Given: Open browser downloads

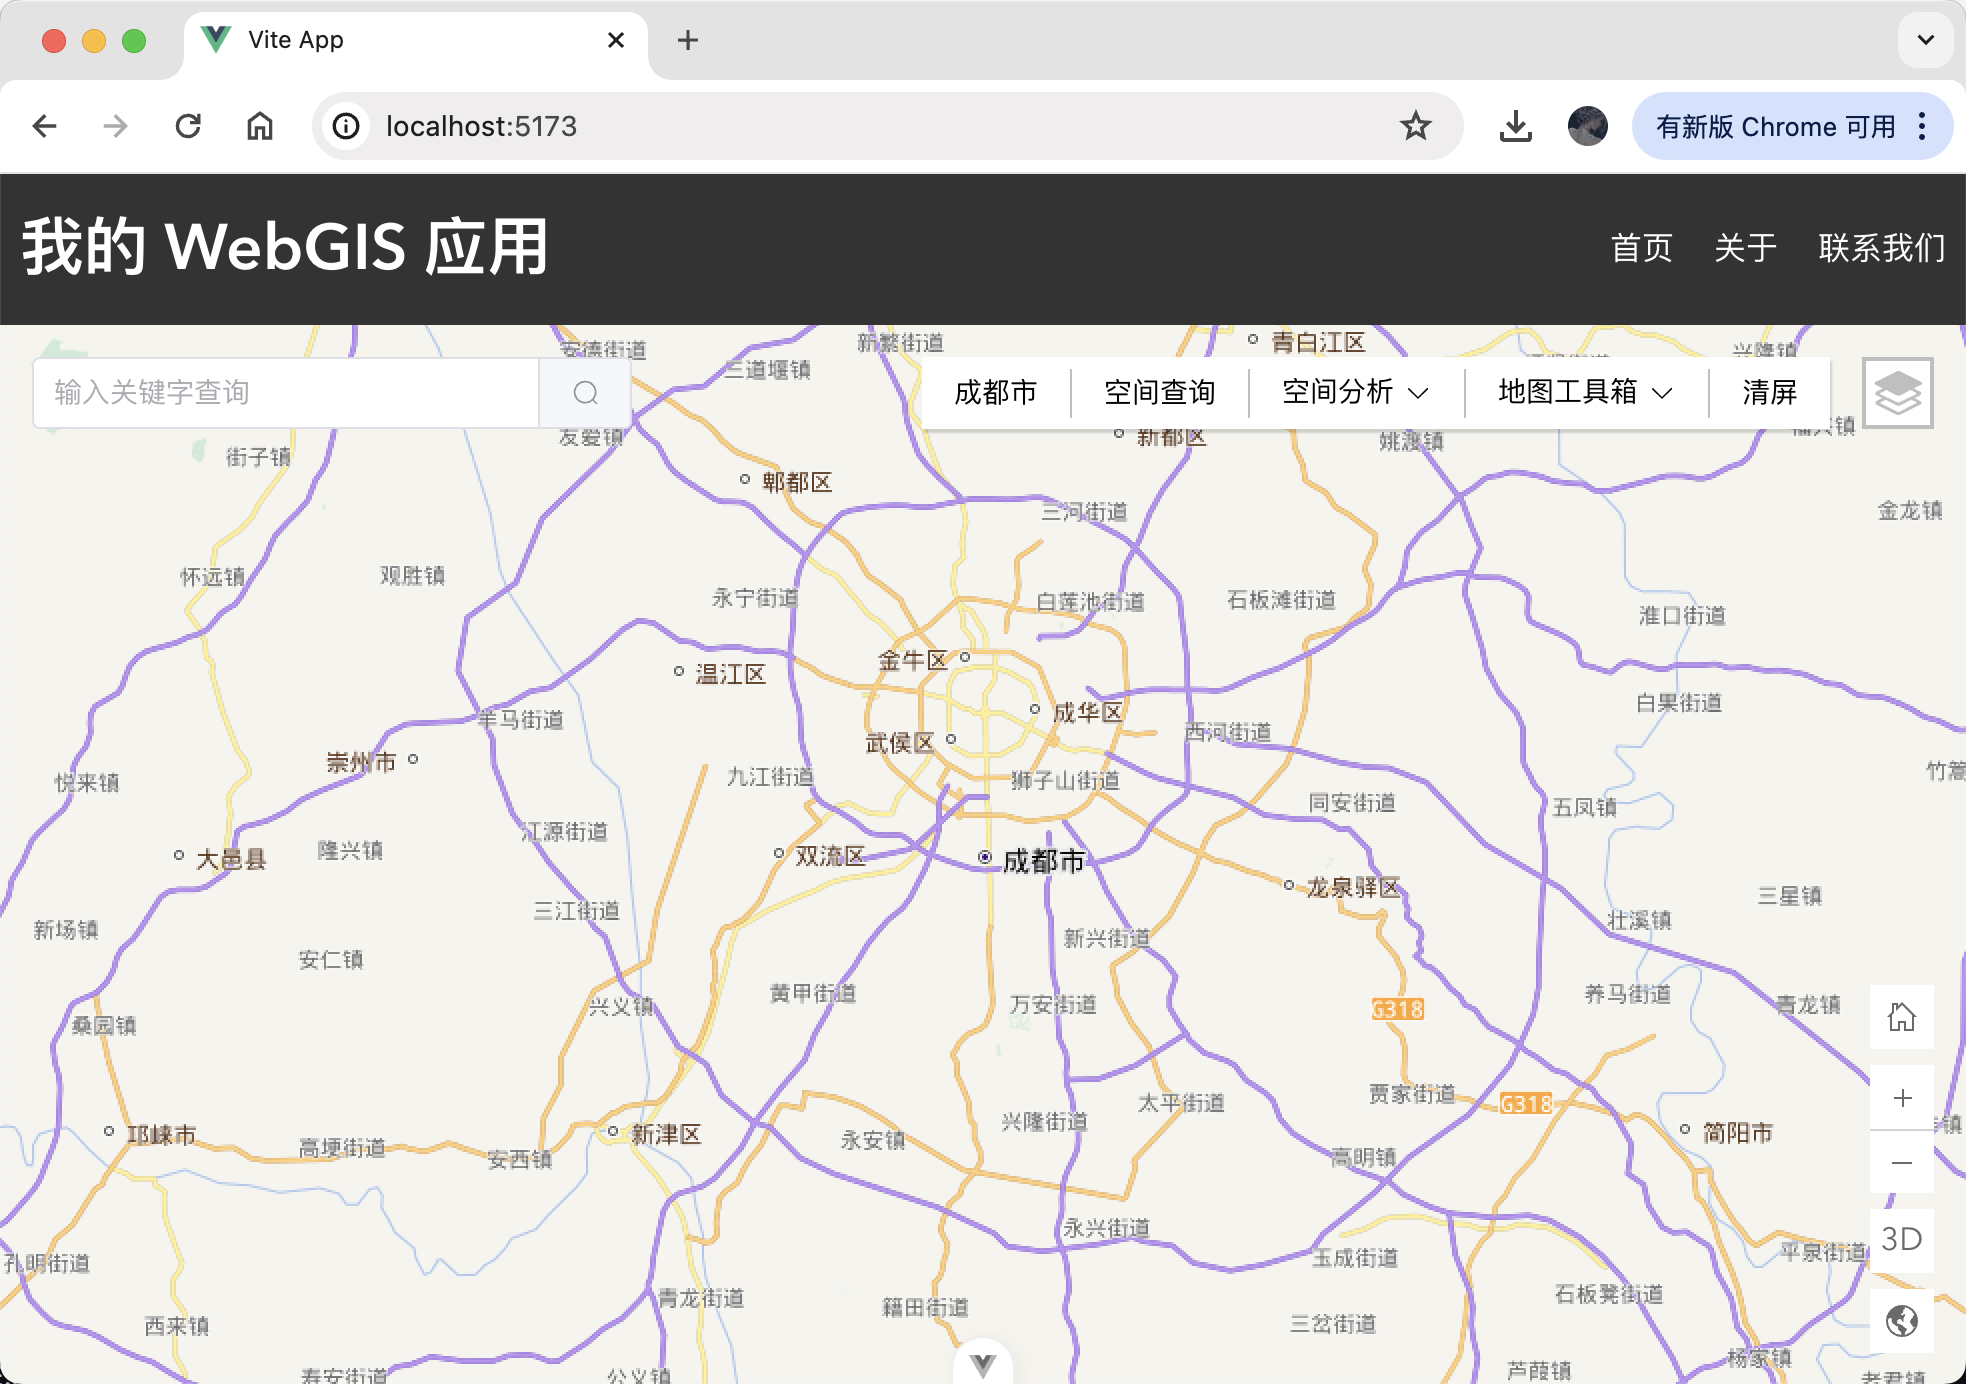Looking at the screenshot, I should 1516,126.
